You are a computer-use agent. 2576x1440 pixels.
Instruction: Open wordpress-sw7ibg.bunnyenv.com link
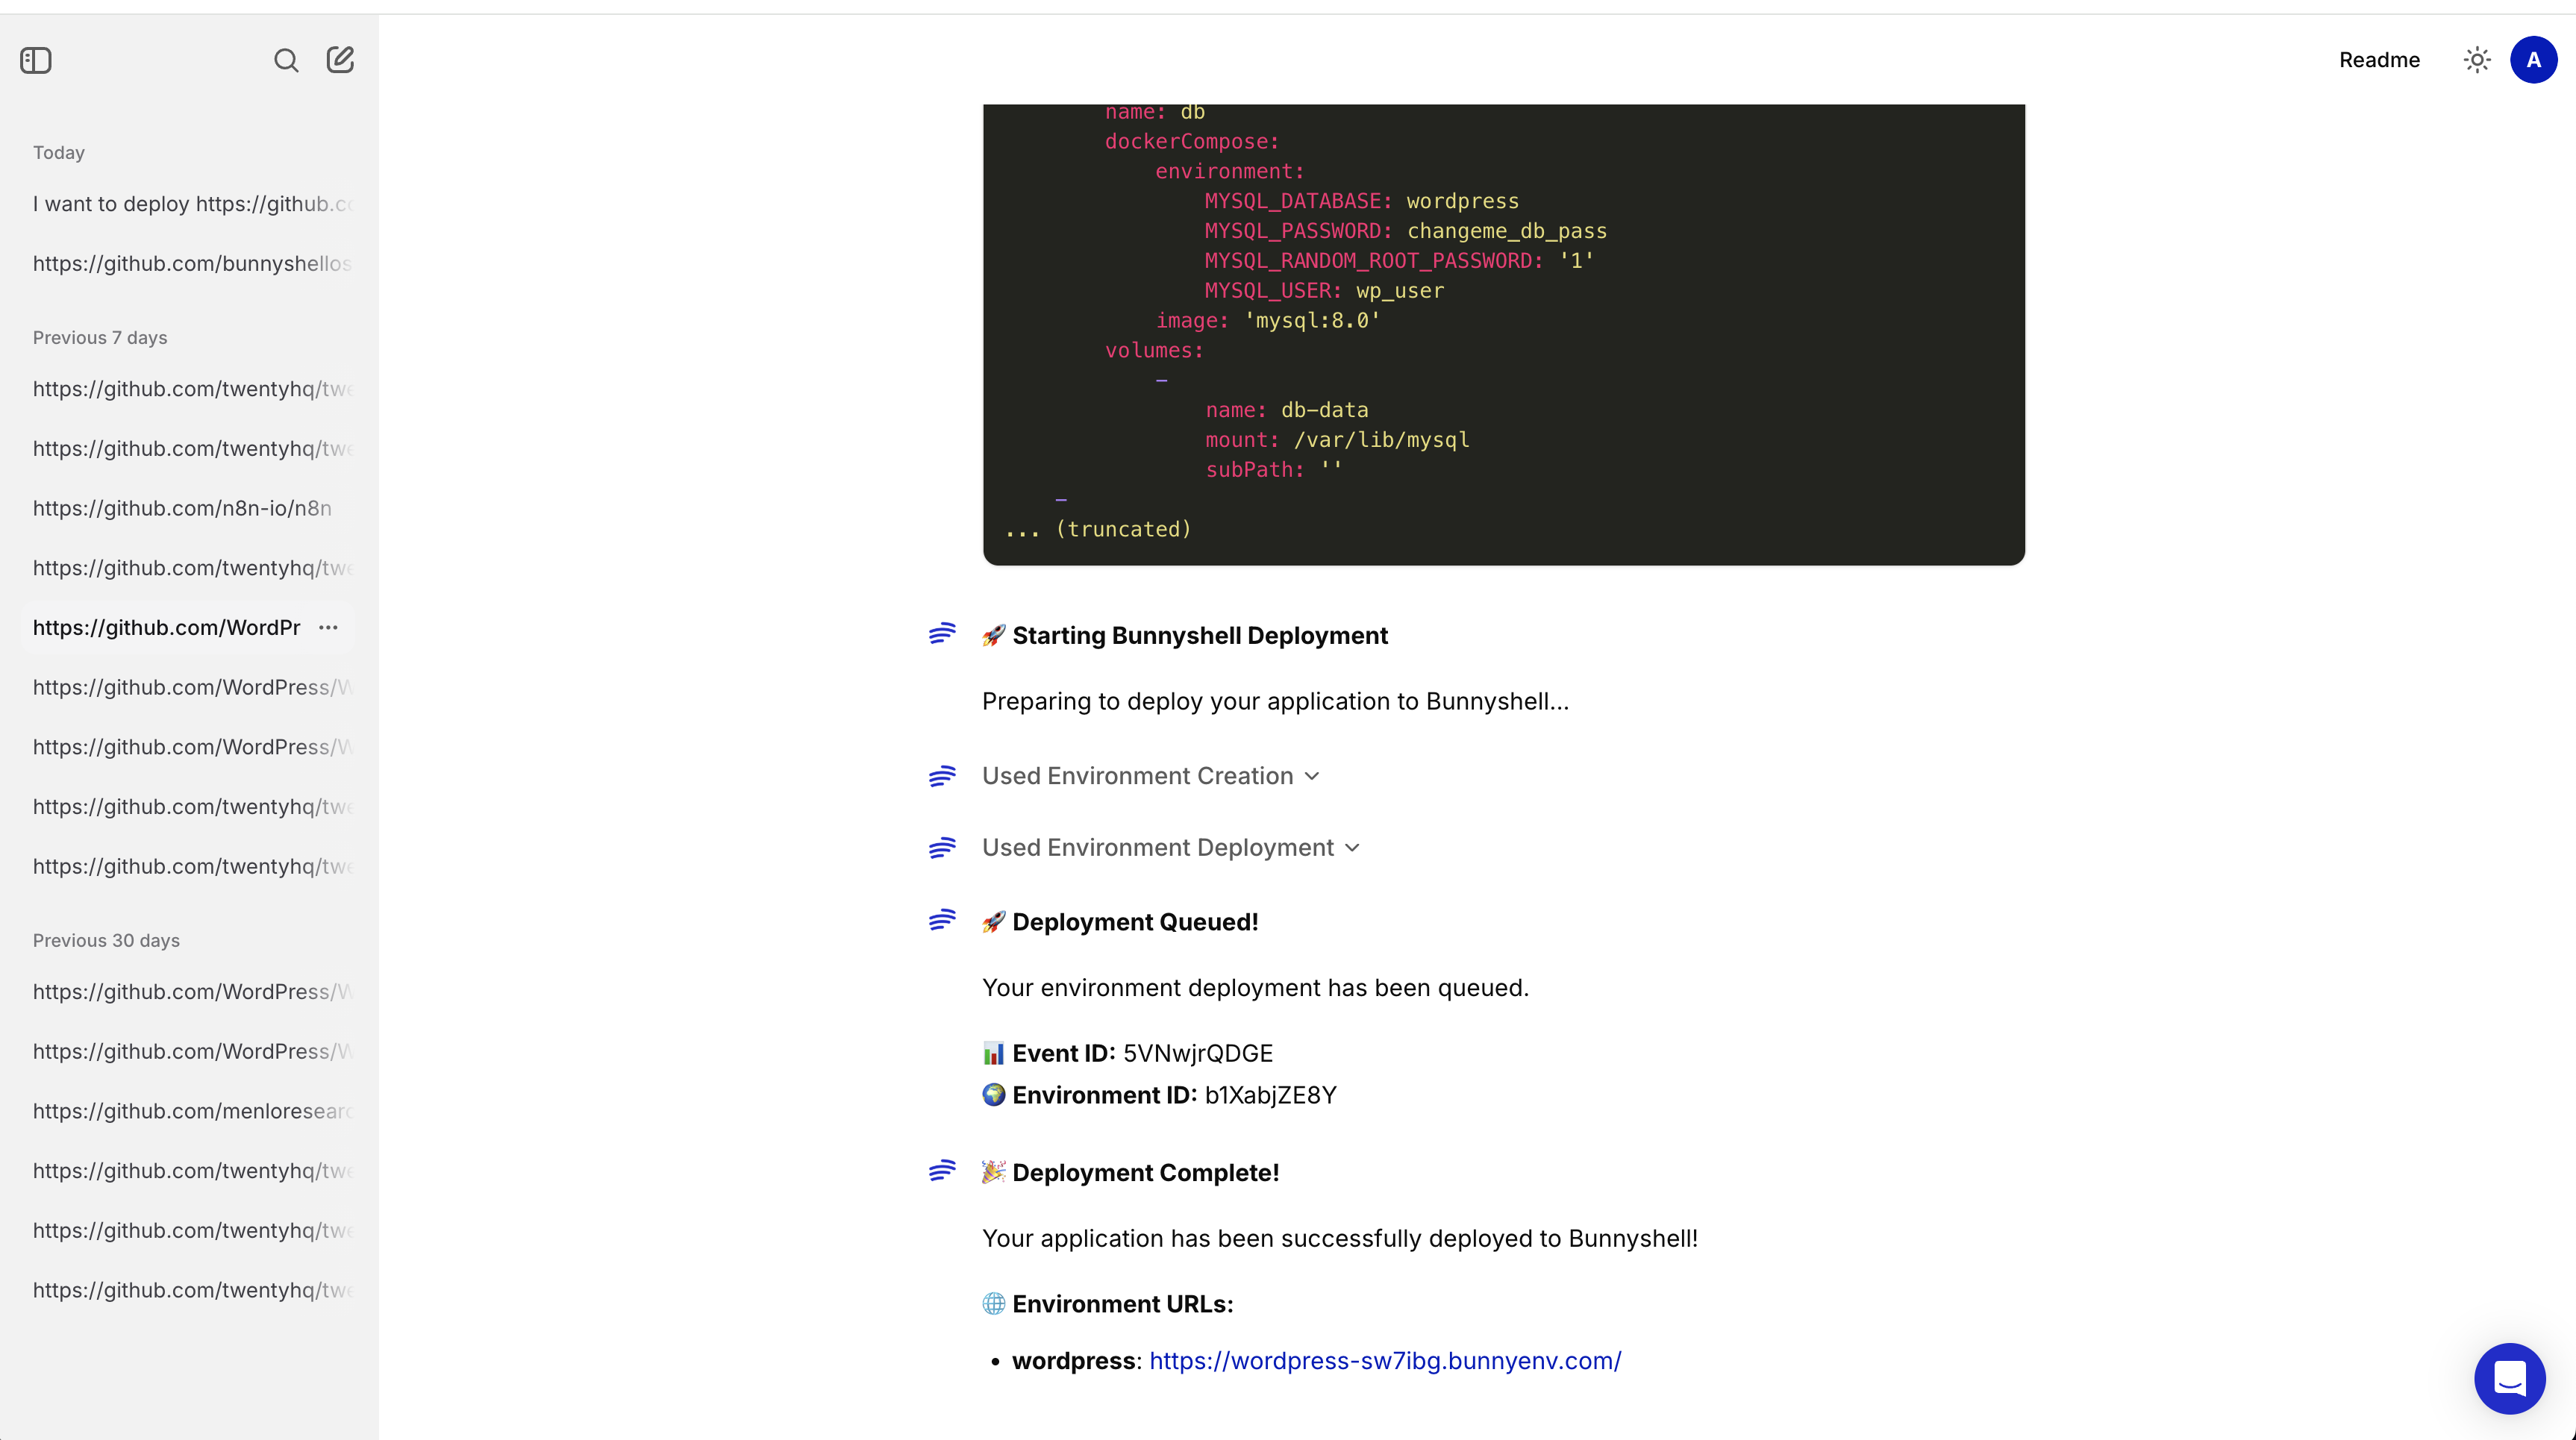1385,1361
